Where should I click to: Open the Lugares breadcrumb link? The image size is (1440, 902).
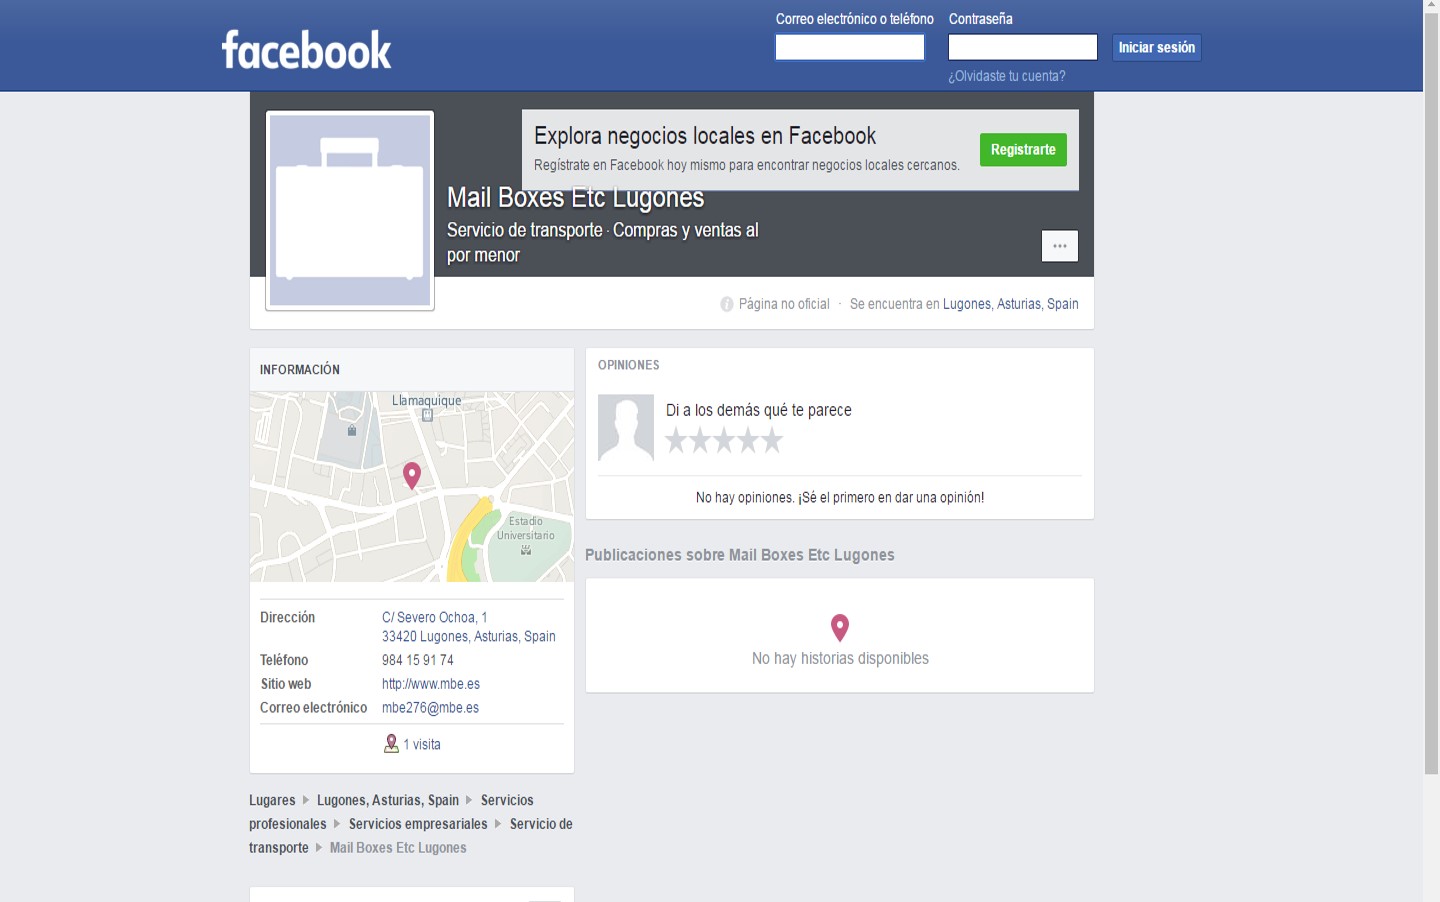[x=272, y=800]
